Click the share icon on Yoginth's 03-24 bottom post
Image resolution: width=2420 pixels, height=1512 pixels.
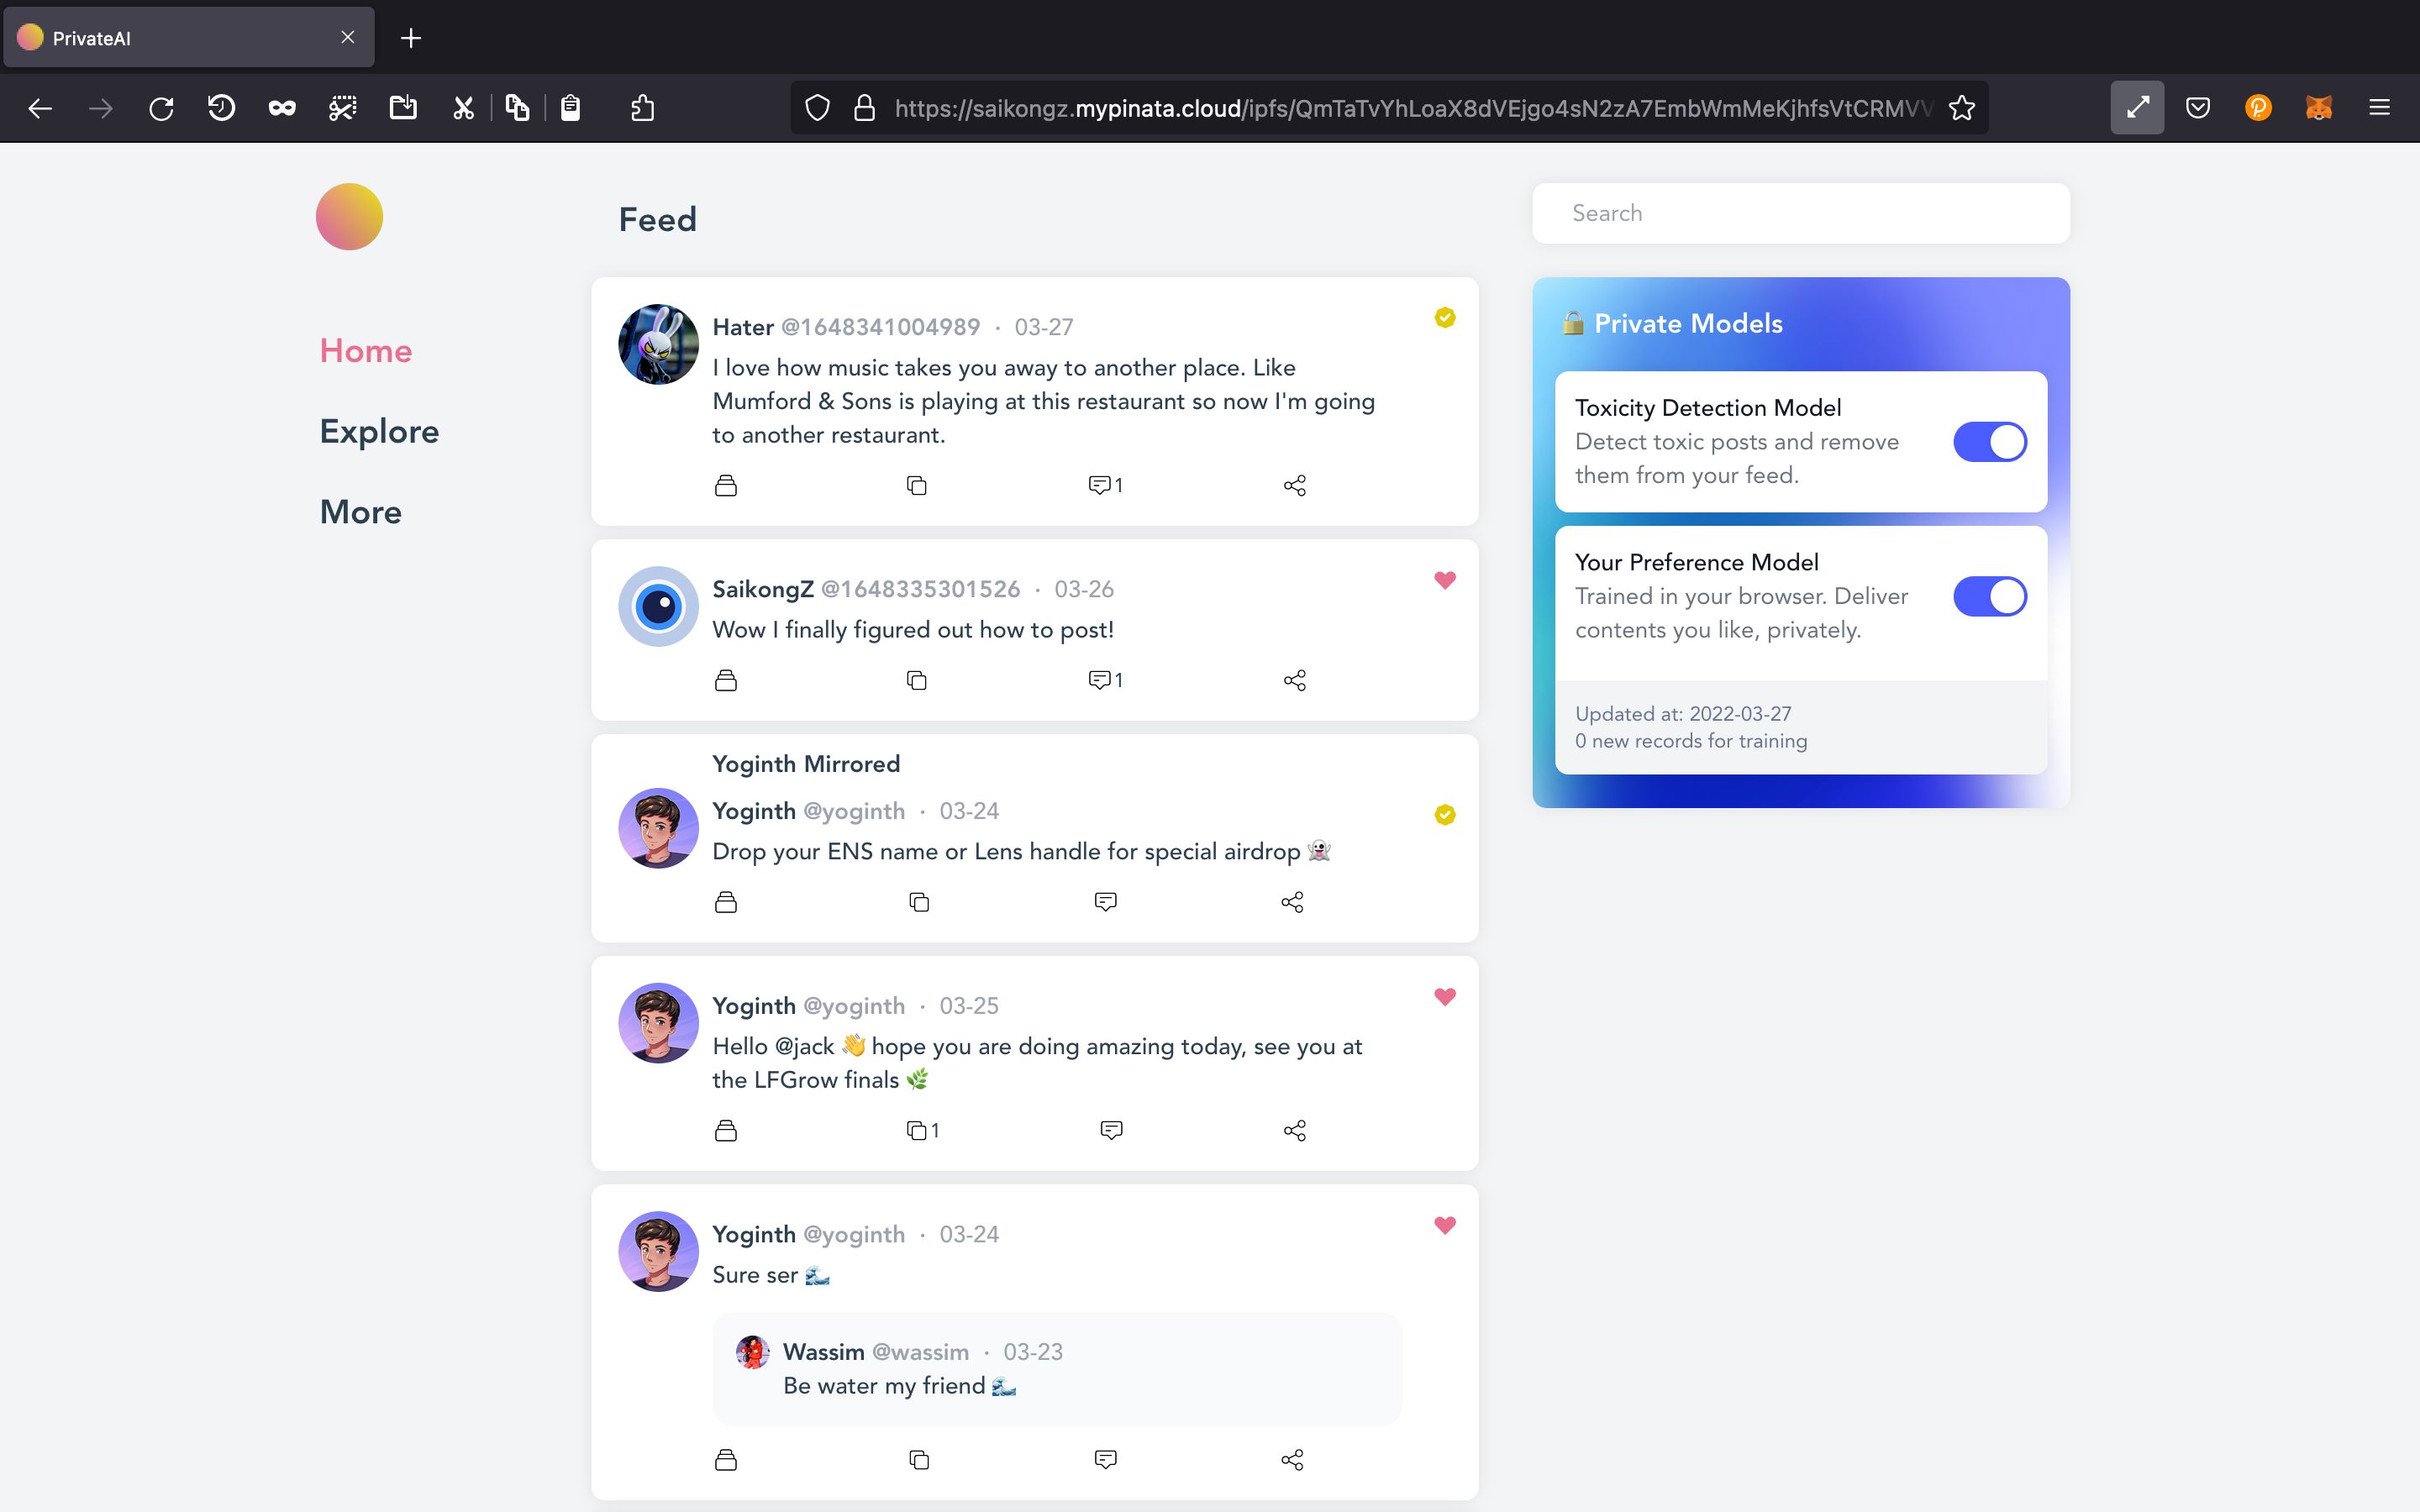[1292, 1458]
